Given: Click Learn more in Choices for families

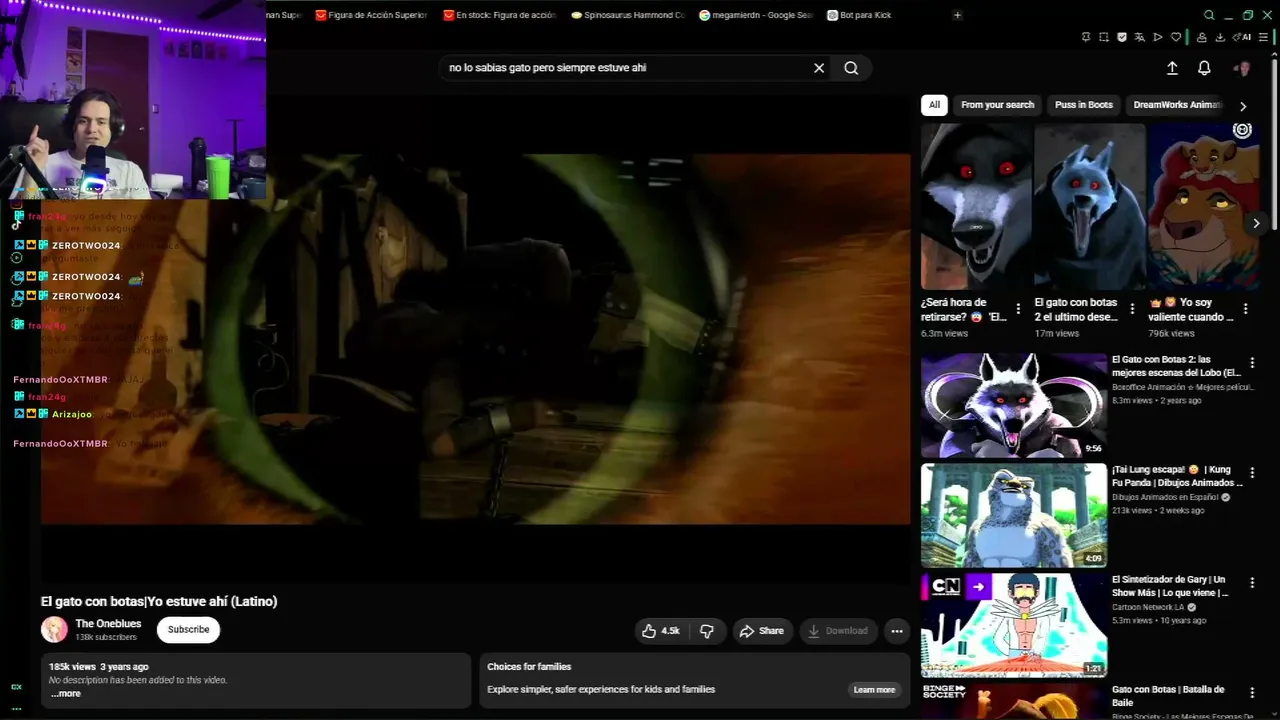Looking at the screenshot, I should coord(874,690).
